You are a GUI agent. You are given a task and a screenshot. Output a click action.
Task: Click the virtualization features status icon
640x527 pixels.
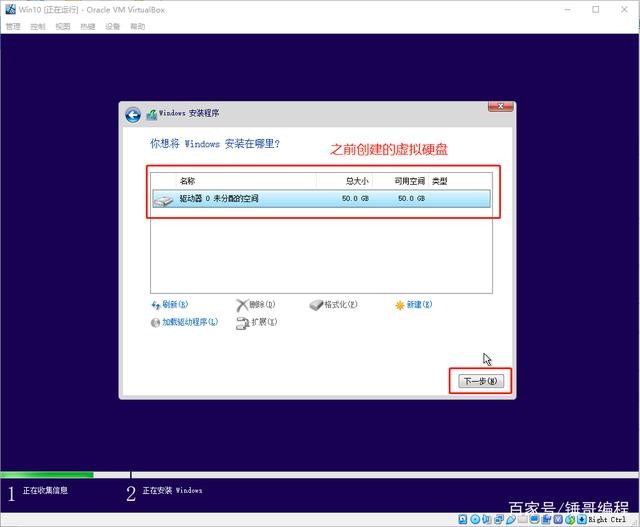pos(558,519)
